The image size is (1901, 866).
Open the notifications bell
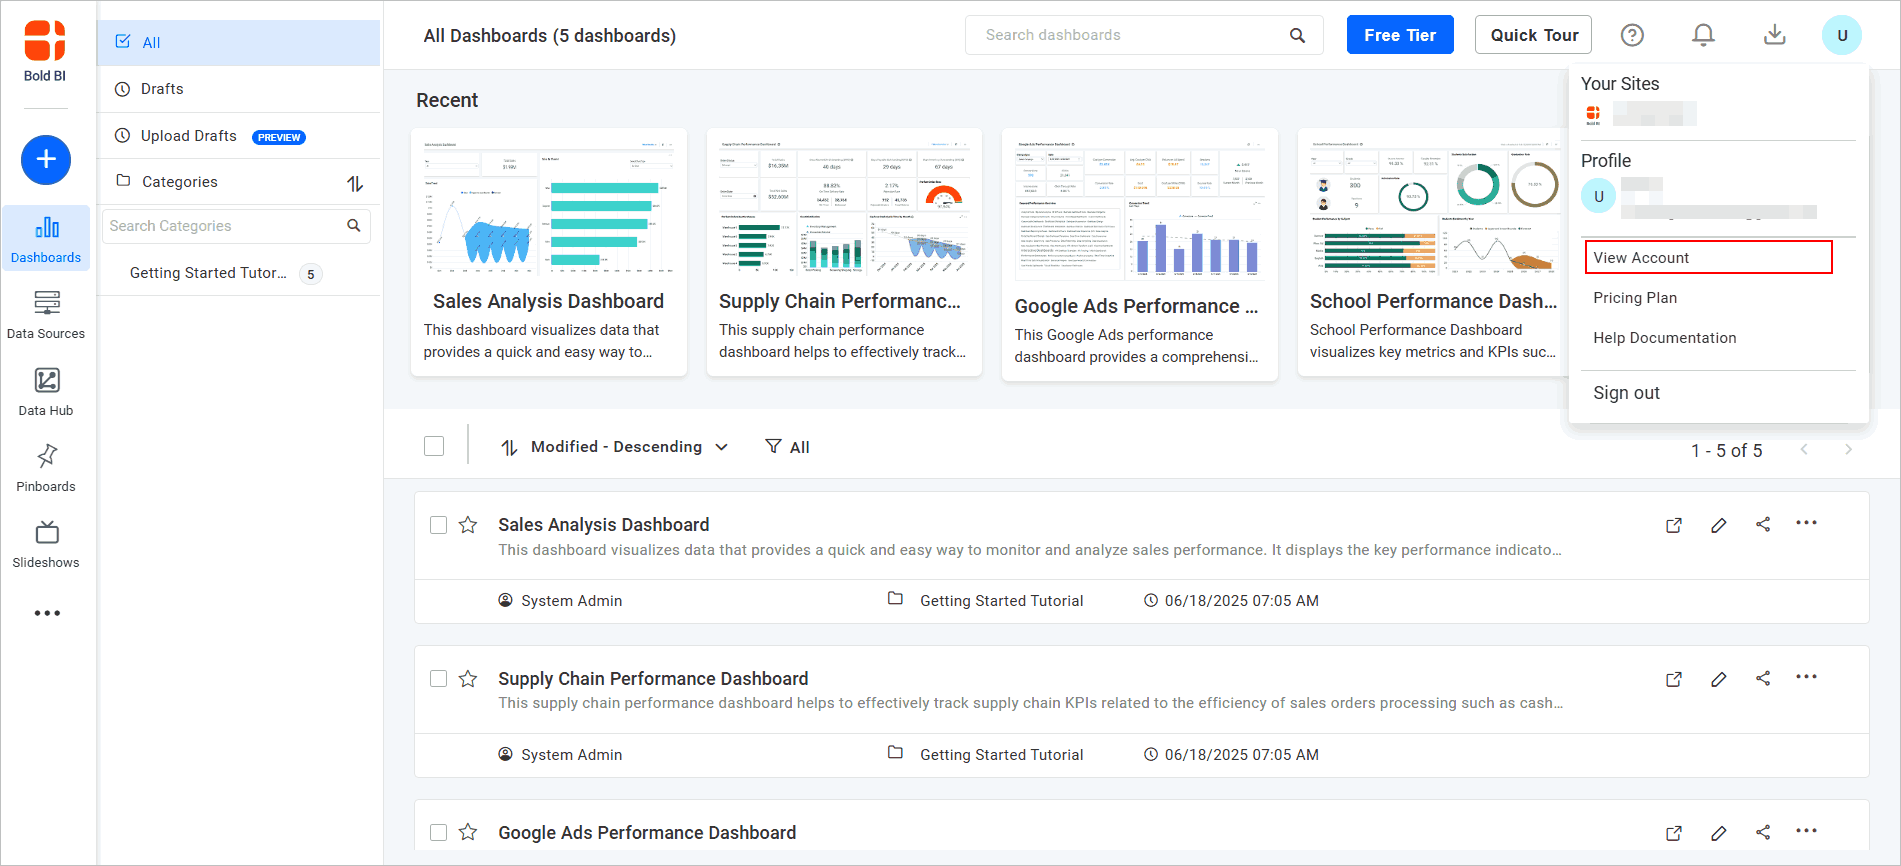[1703, 35]
